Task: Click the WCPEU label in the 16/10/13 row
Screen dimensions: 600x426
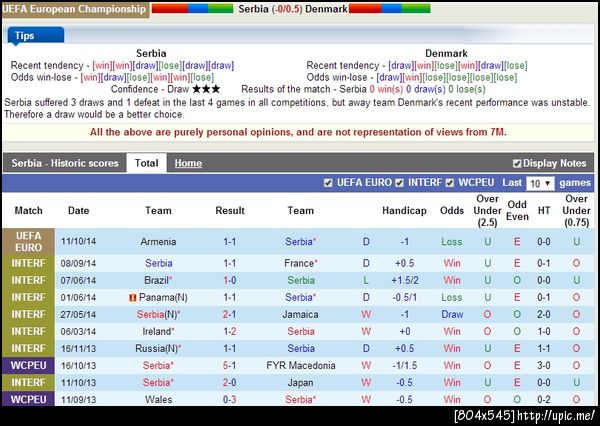Action: click(28, 366)
